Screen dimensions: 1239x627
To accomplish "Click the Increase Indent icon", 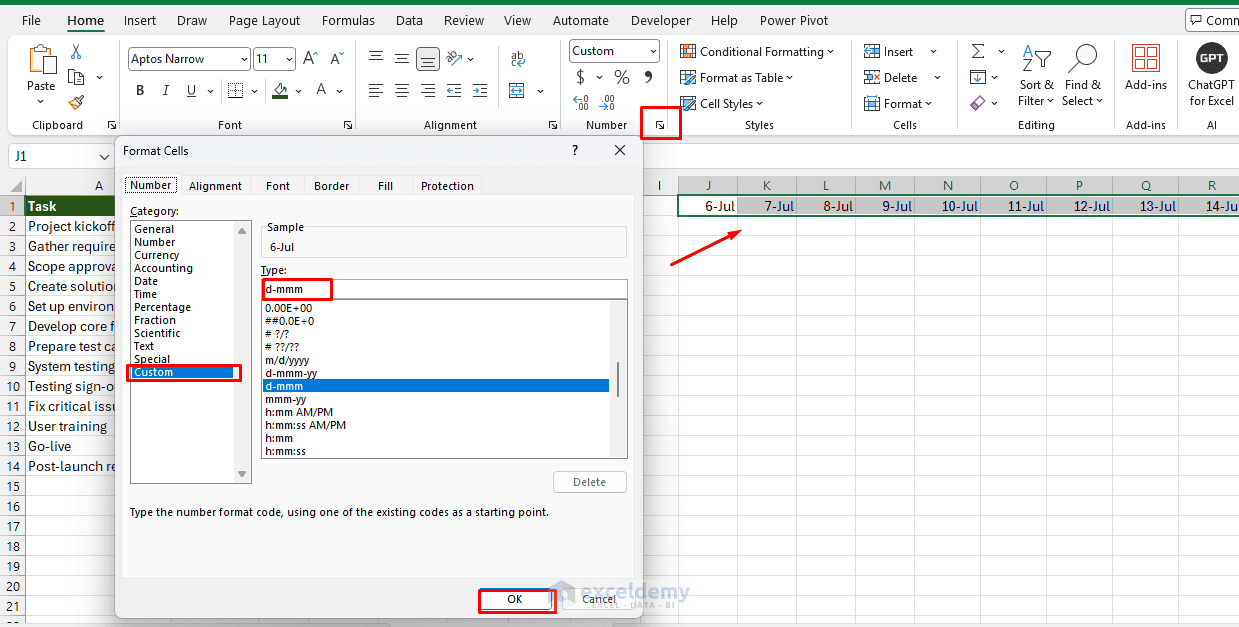I will [480, 90].
